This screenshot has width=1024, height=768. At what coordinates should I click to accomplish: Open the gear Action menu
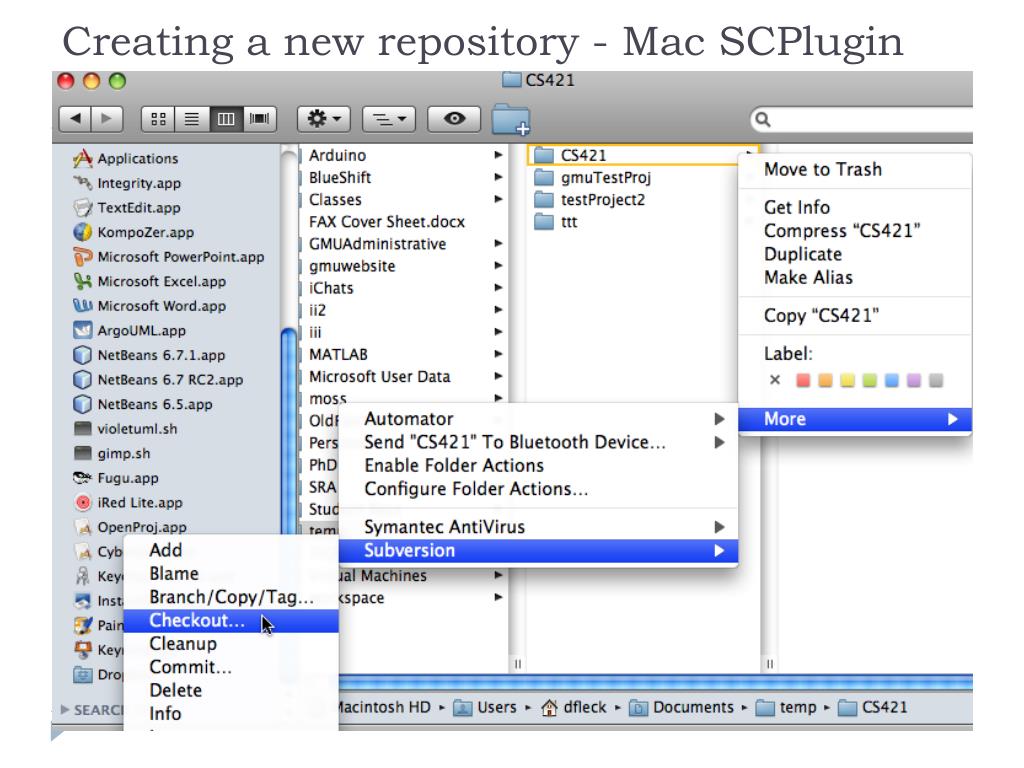click(324, 119)
